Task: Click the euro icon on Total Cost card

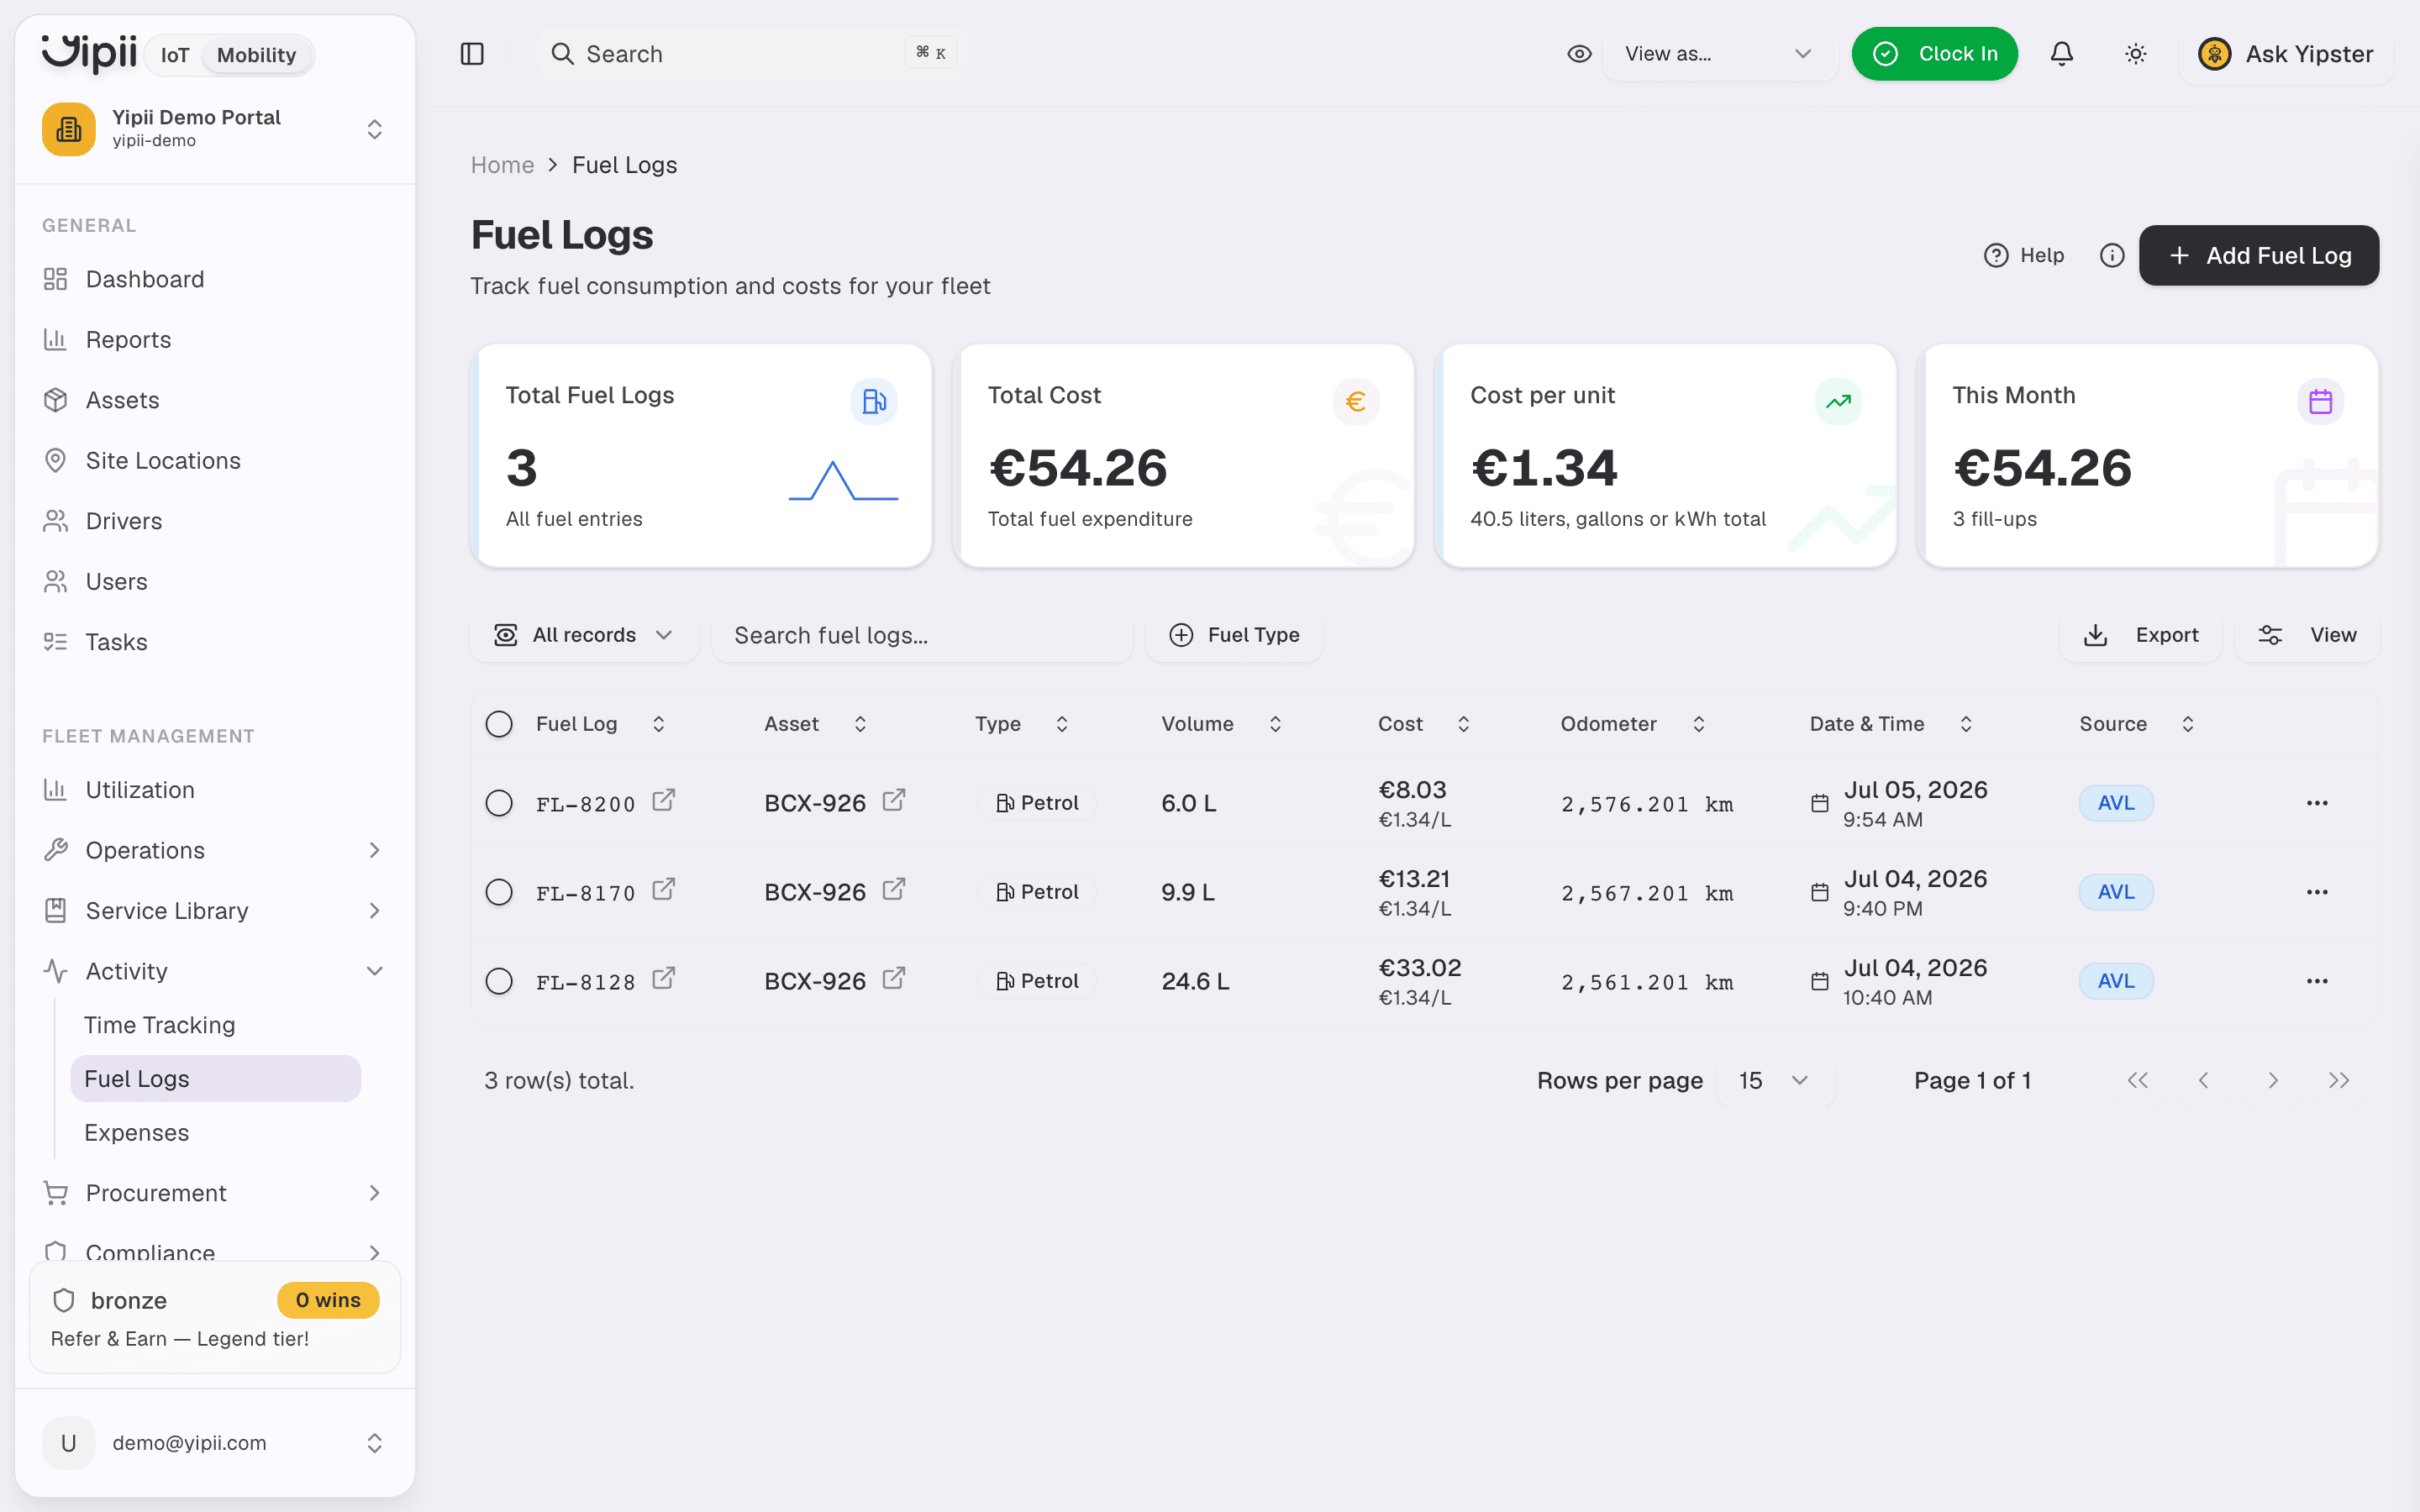Action: point(1356,401)
